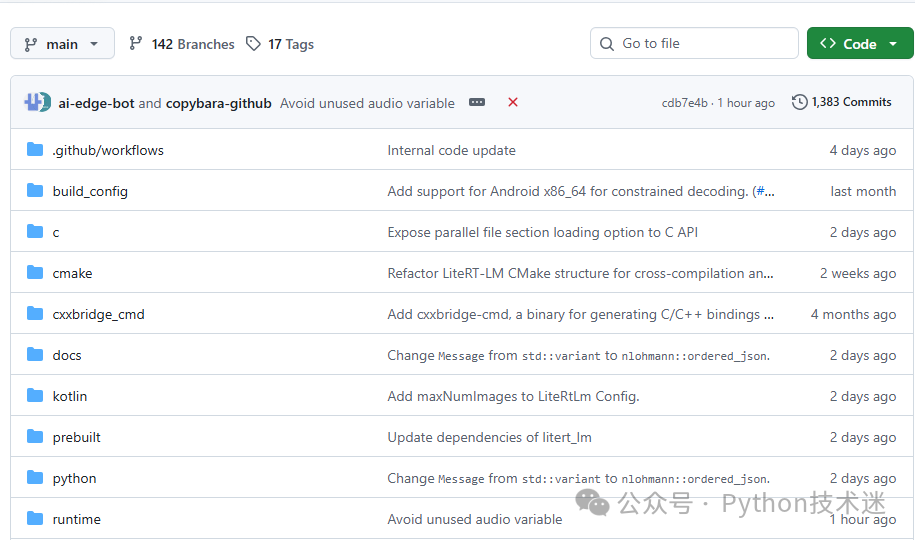Click the folder icon next to cmake
Screen dimensions: 915x540
(x=35, y=273)
